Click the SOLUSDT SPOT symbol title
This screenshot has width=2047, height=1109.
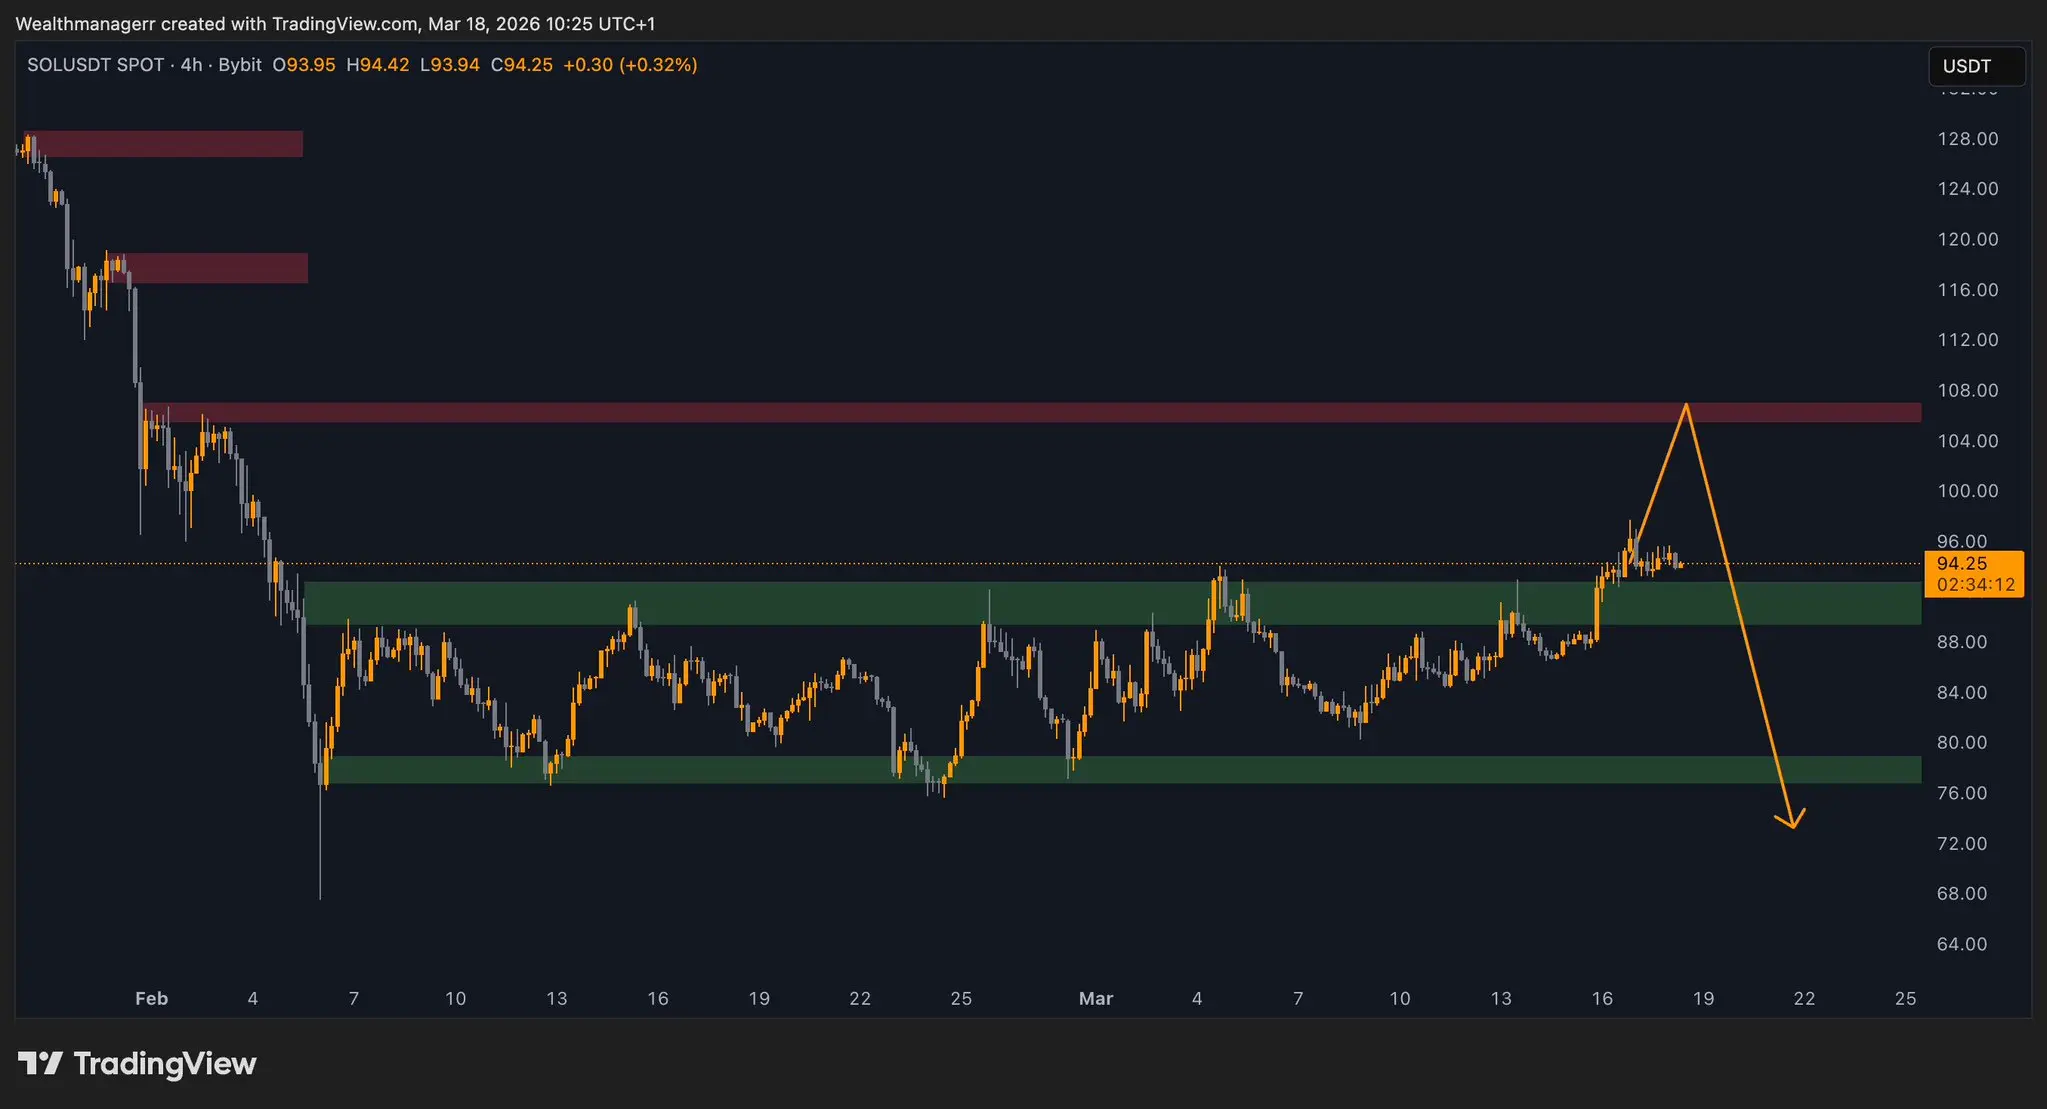(x=96, y=65)
